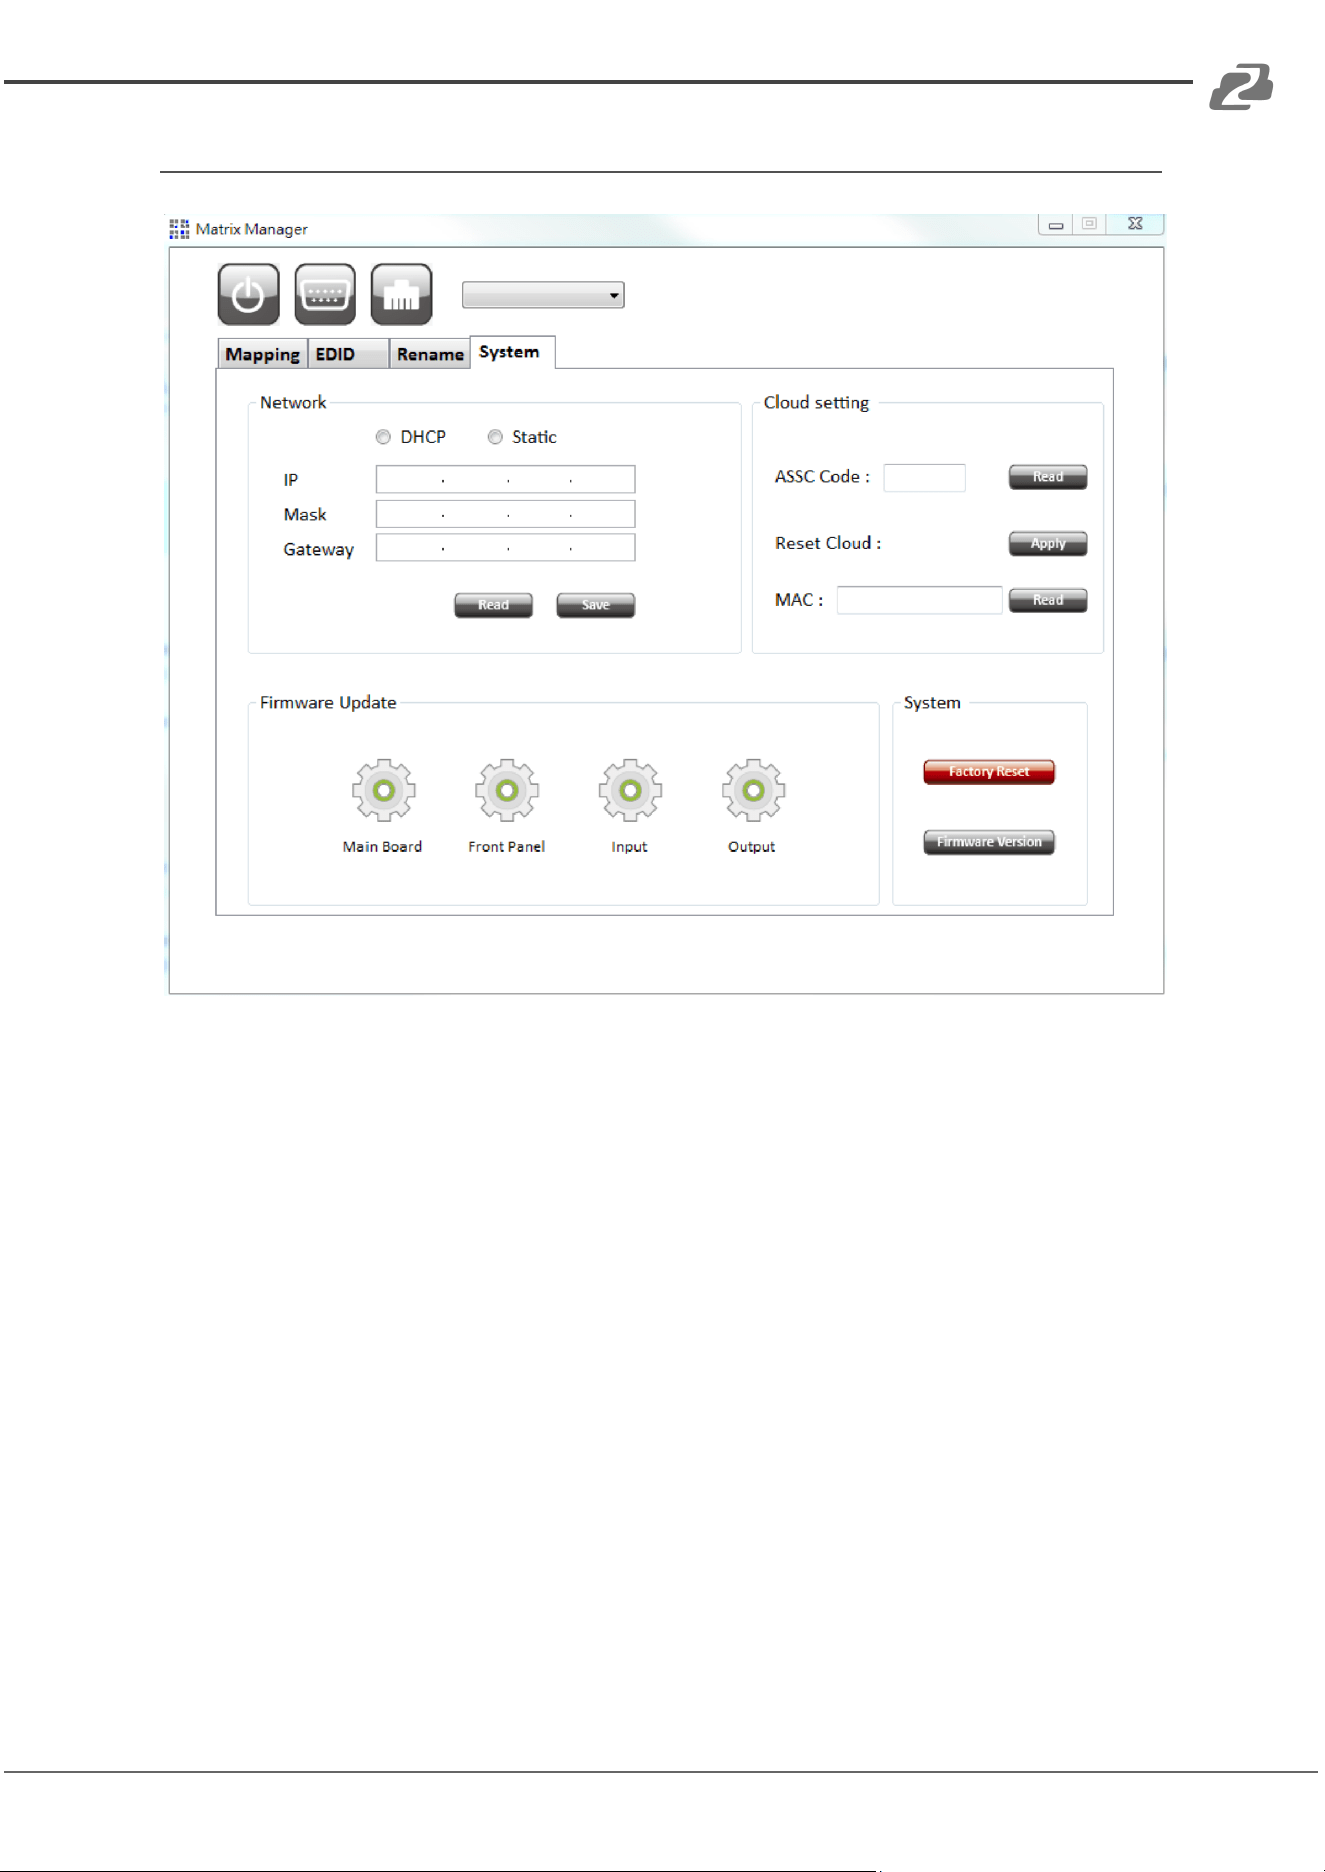The width and height of the screenshot is (1325, 1872).
Task: Select the DHCP radio button
Action: [383, 437]
